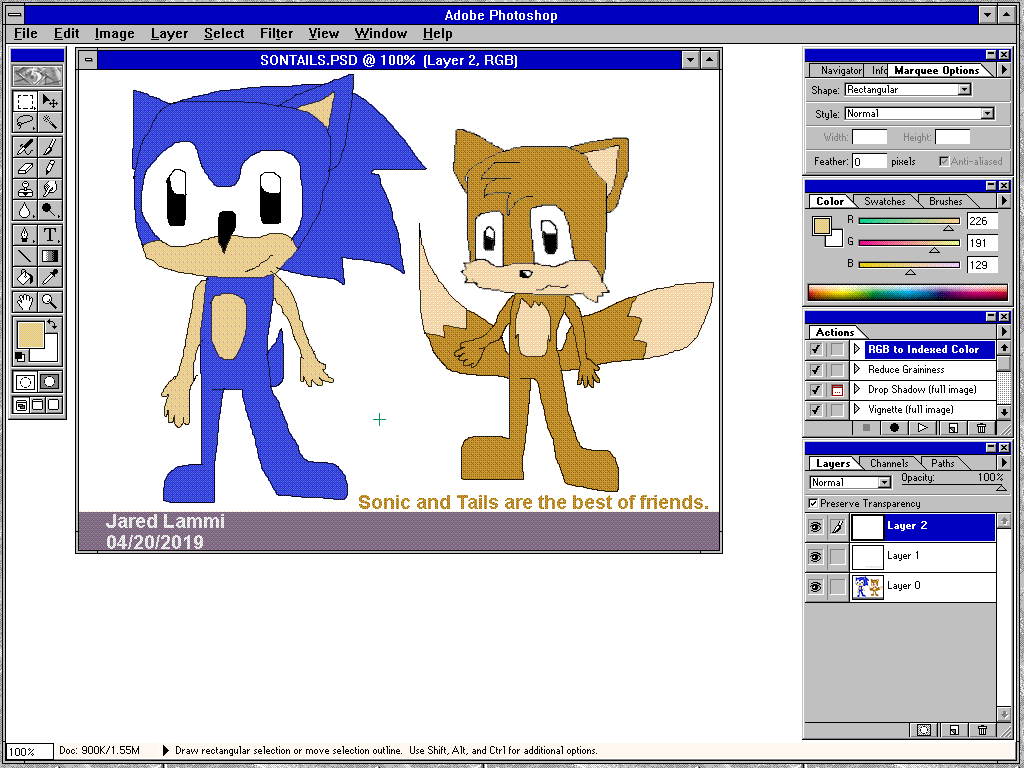Select the Lasso tool

coord(25,122)
